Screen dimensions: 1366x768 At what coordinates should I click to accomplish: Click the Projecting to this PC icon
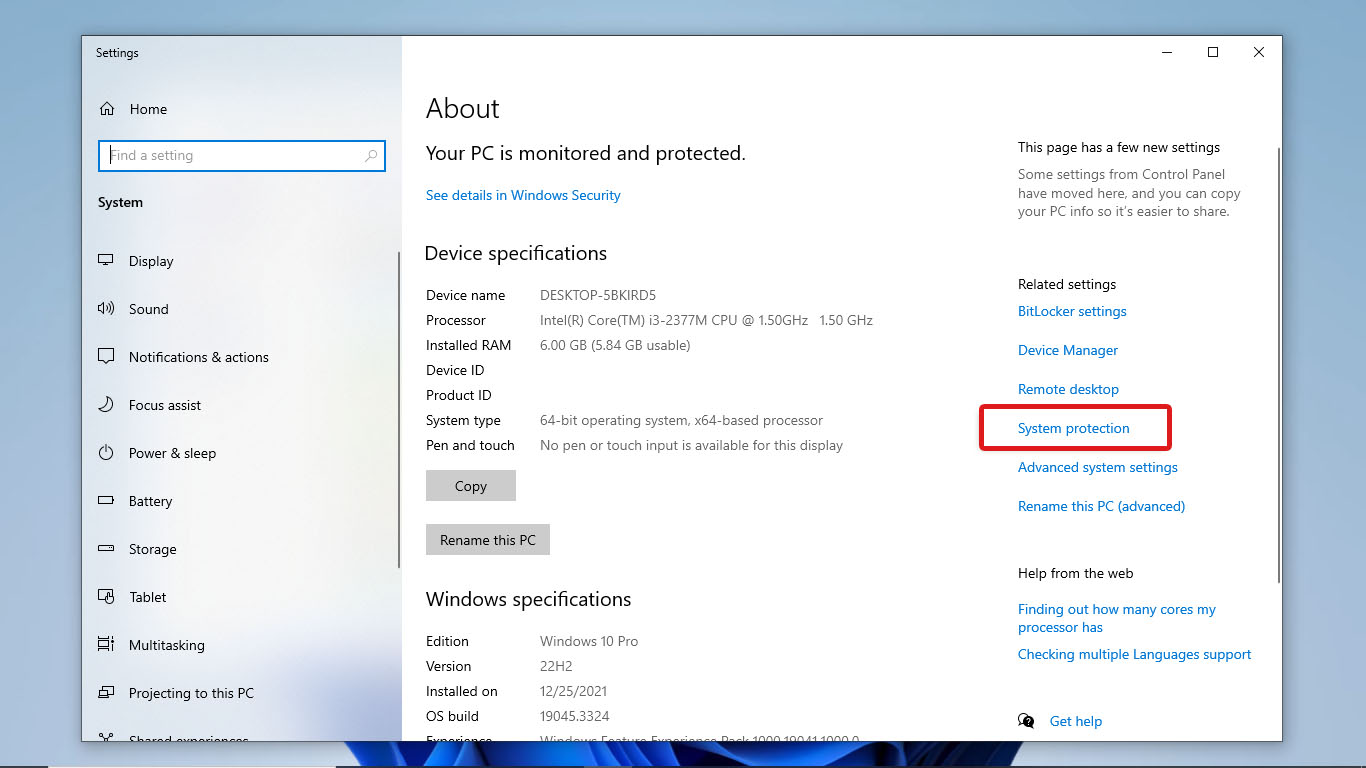pos(106,693)
